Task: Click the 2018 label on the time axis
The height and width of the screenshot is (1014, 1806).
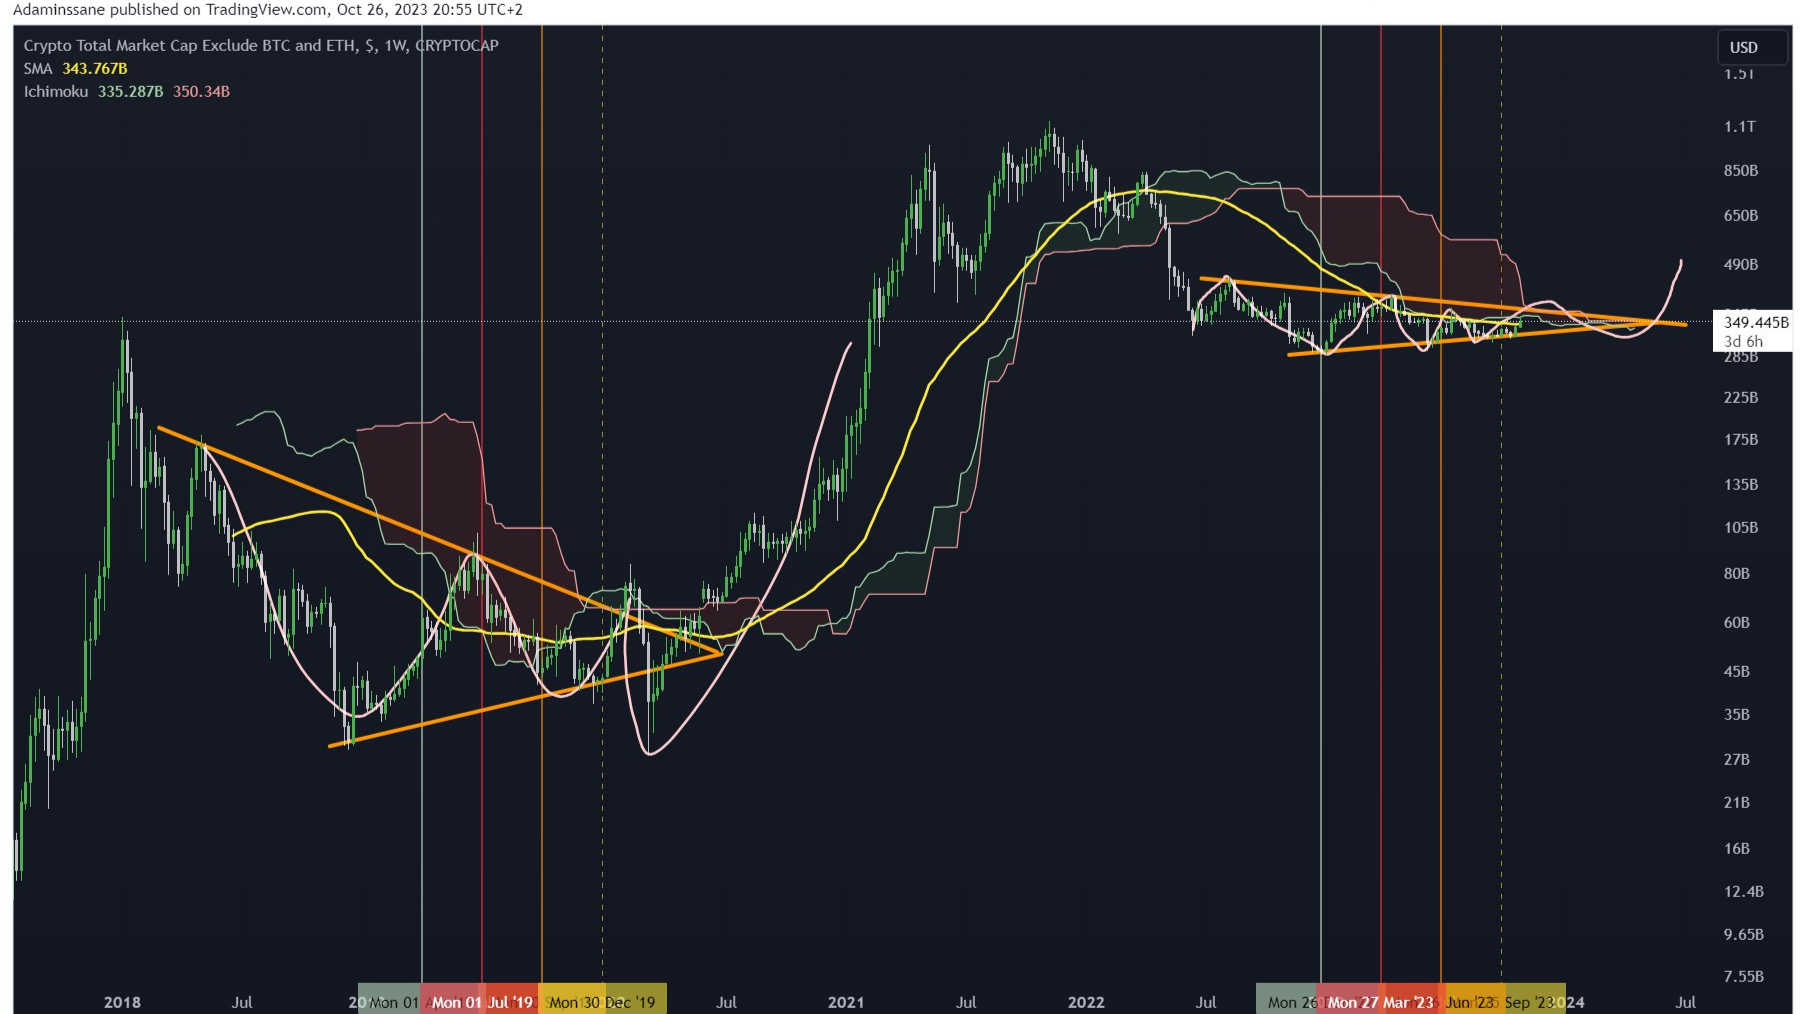Action: click(x=121, y=1001)
